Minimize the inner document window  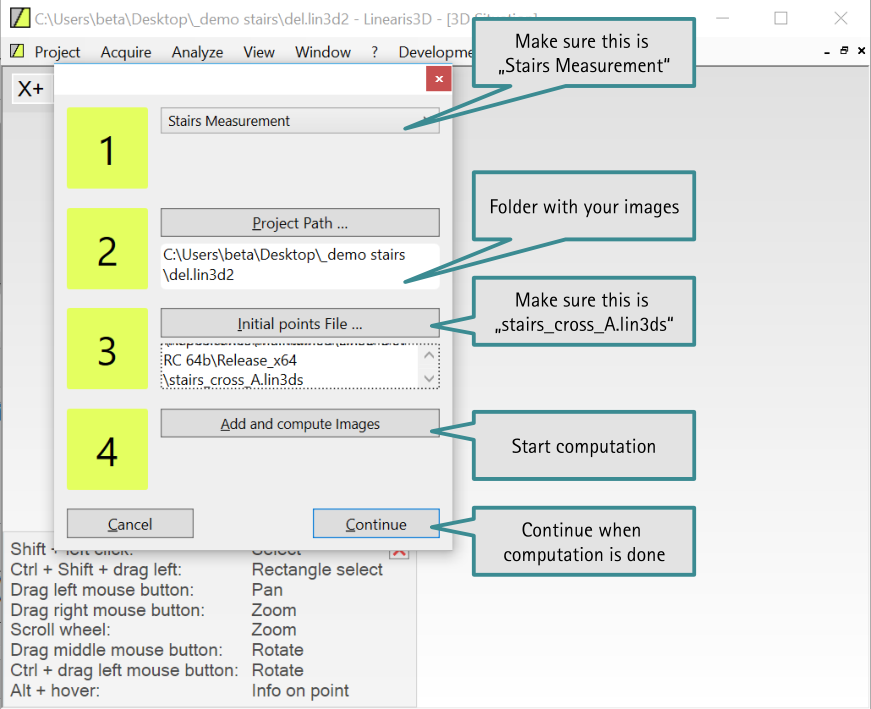(x=826, y=51)
